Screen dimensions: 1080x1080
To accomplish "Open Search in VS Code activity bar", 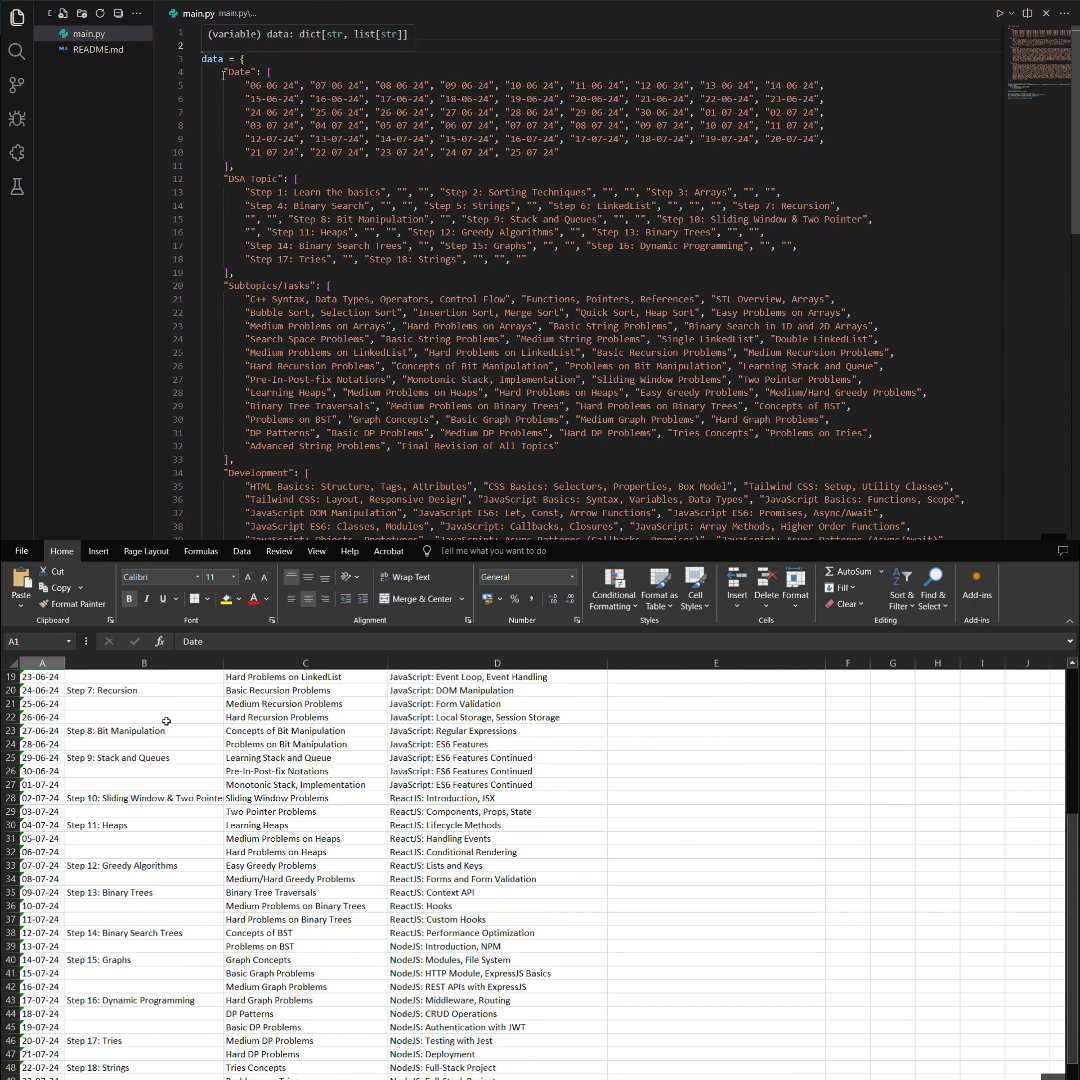I will point(17,51).
